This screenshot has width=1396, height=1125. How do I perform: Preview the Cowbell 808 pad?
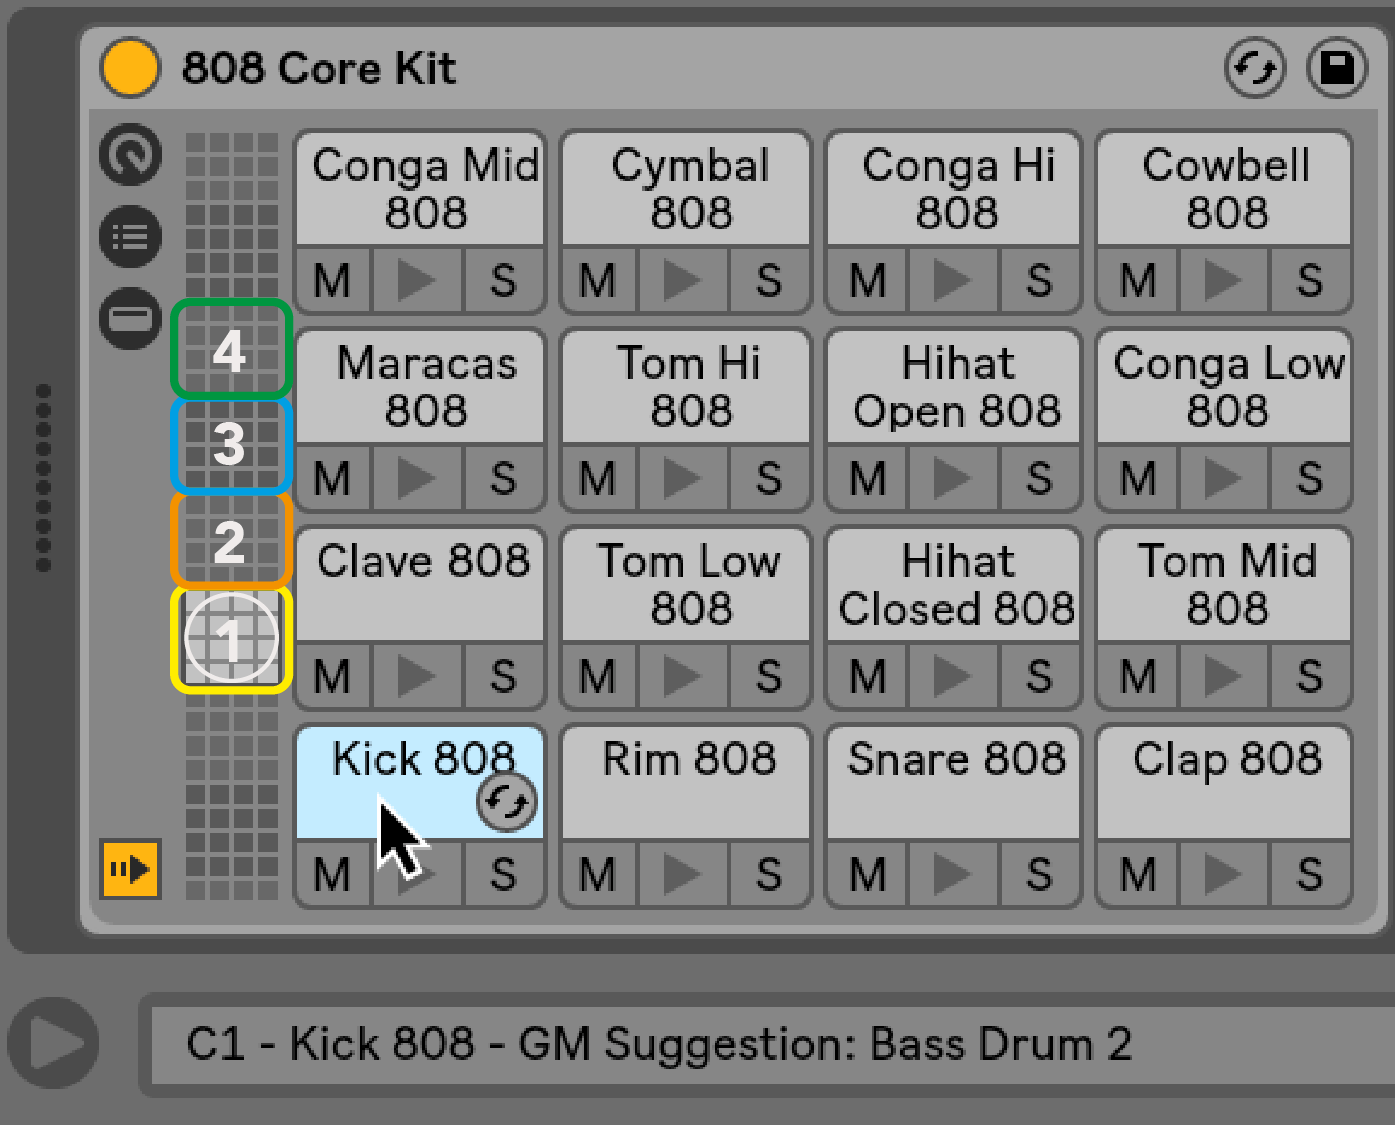(1223, 280)
